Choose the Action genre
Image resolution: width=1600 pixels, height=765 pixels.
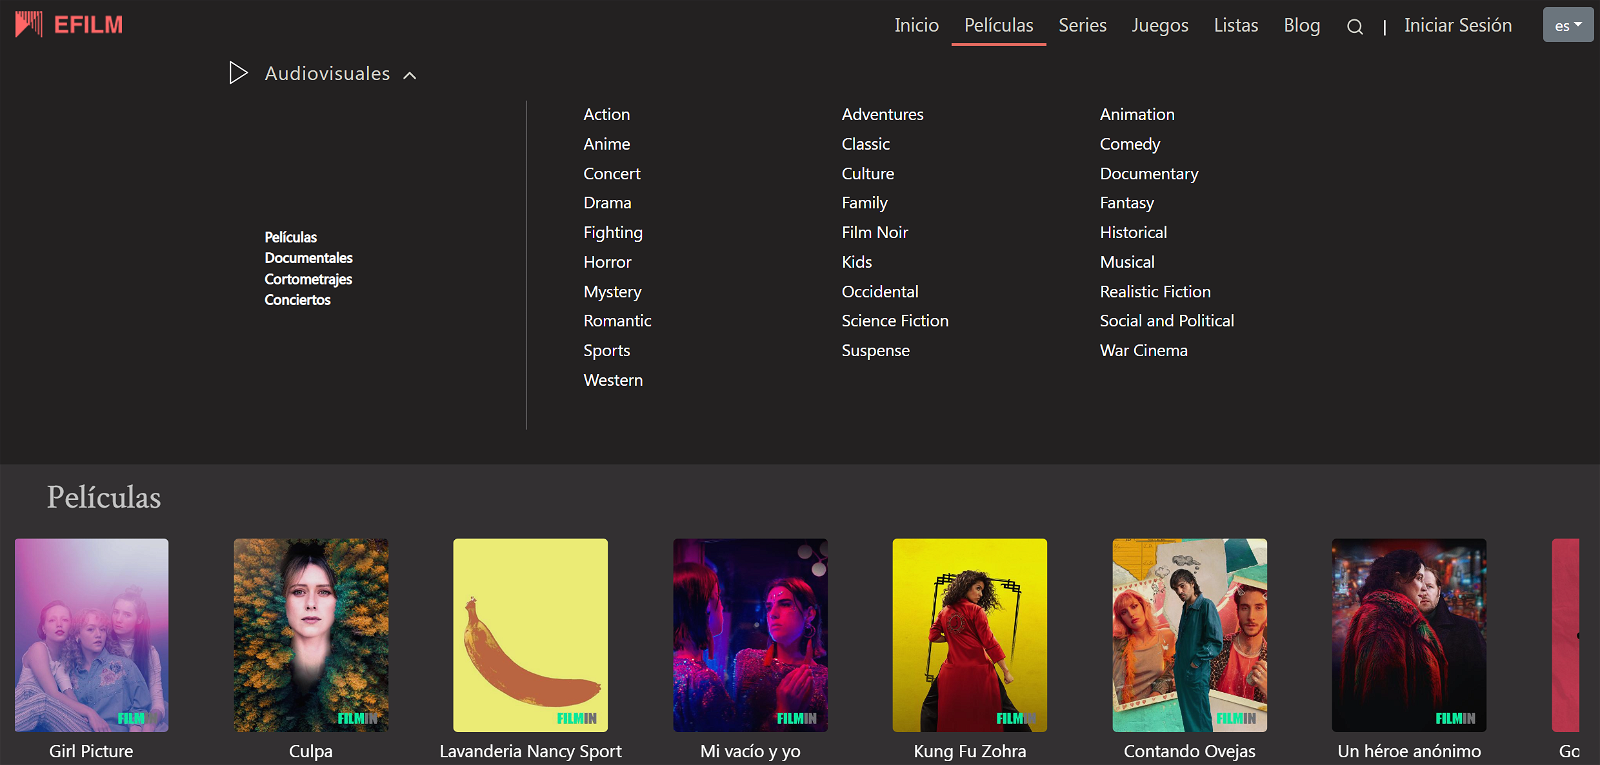607,114
